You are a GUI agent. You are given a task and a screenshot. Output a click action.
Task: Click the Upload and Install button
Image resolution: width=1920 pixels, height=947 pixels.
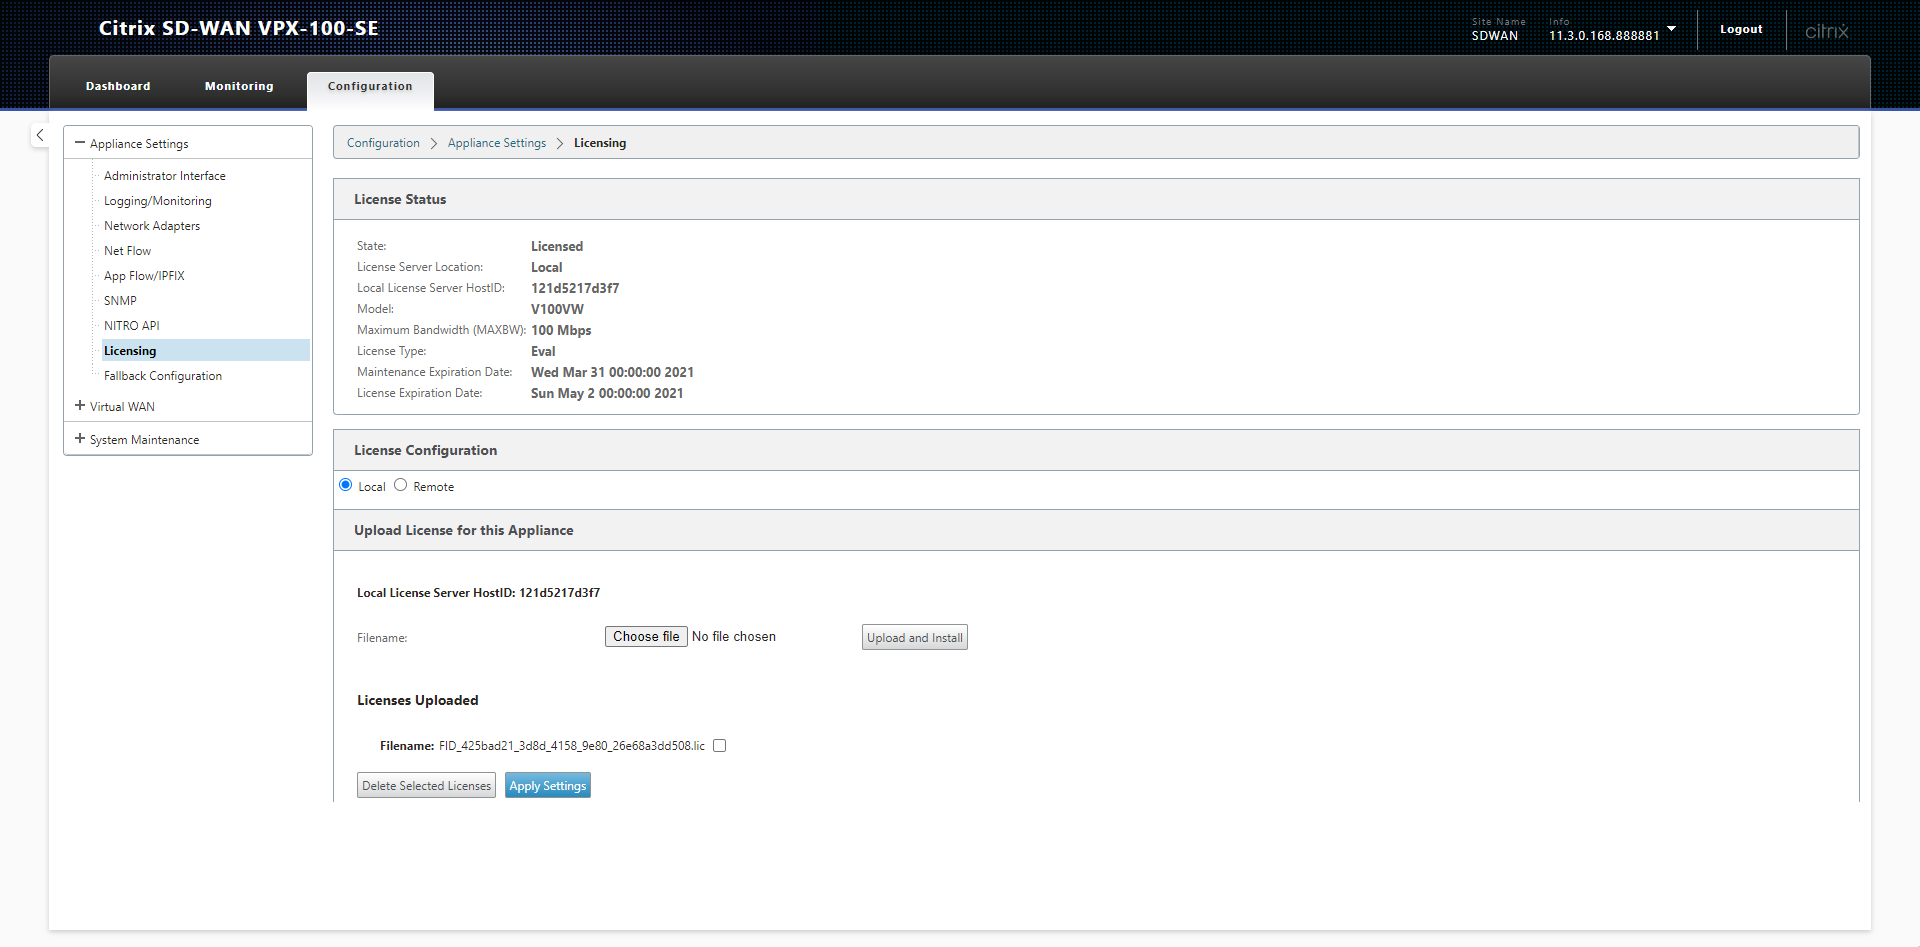tap(914, 638)
